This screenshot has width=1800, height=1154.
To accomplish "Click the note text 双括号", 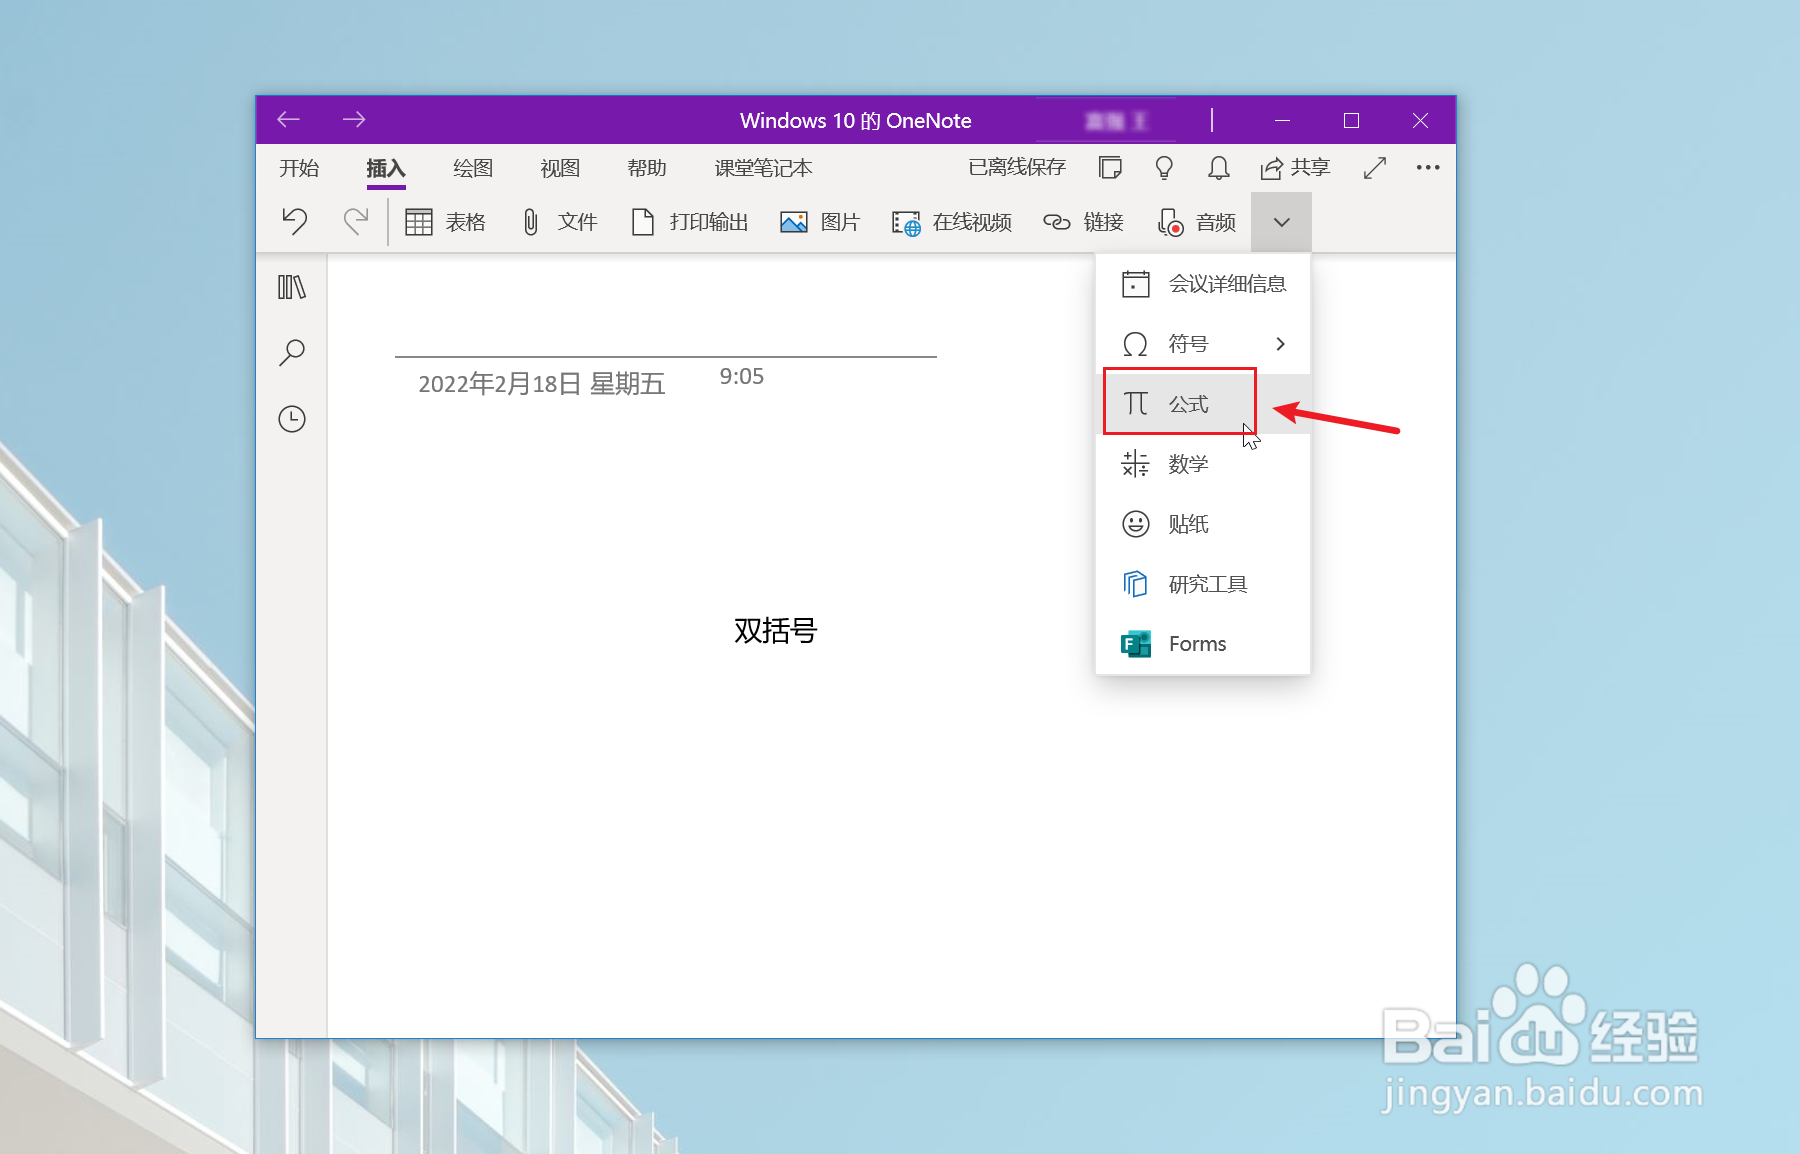I will [x=775, y=631].
